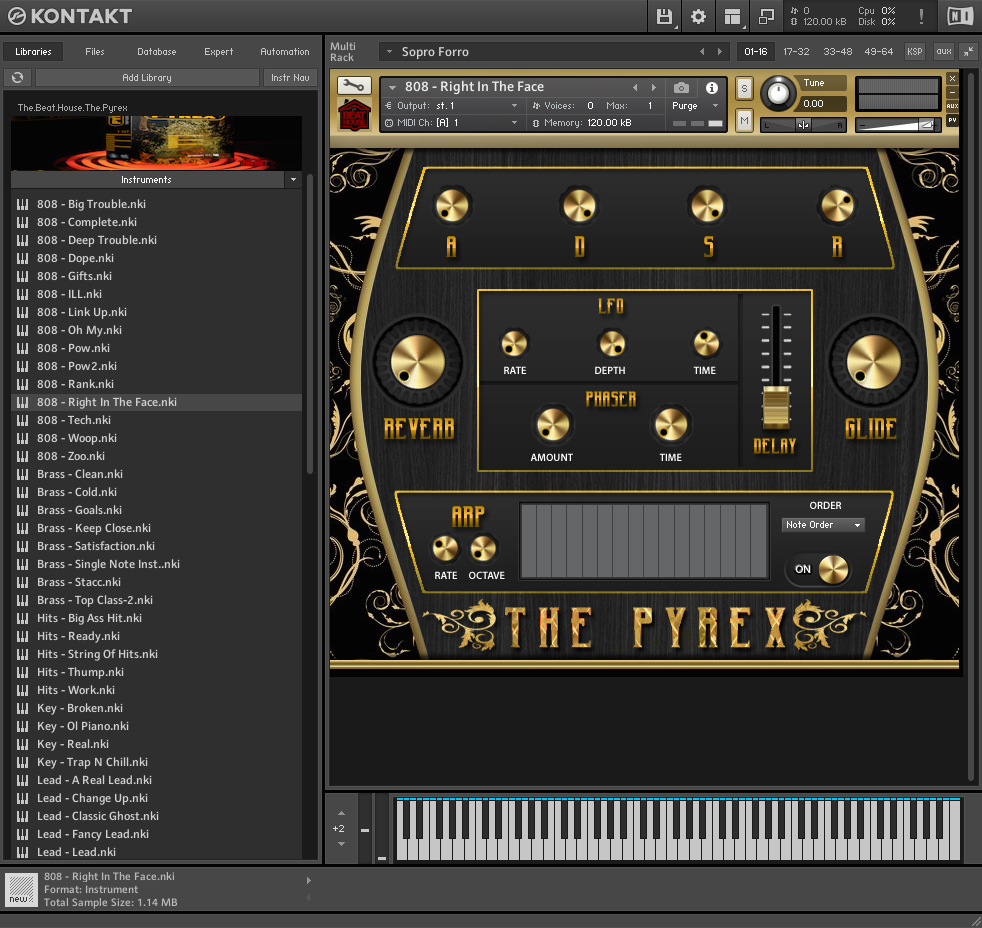Click the Add Library button

(x=147, y=78)
